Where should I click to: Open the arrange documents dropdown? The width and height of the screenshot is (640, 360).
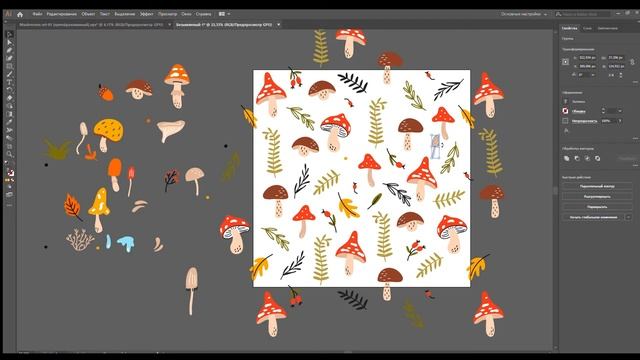[x=224, y=14]
